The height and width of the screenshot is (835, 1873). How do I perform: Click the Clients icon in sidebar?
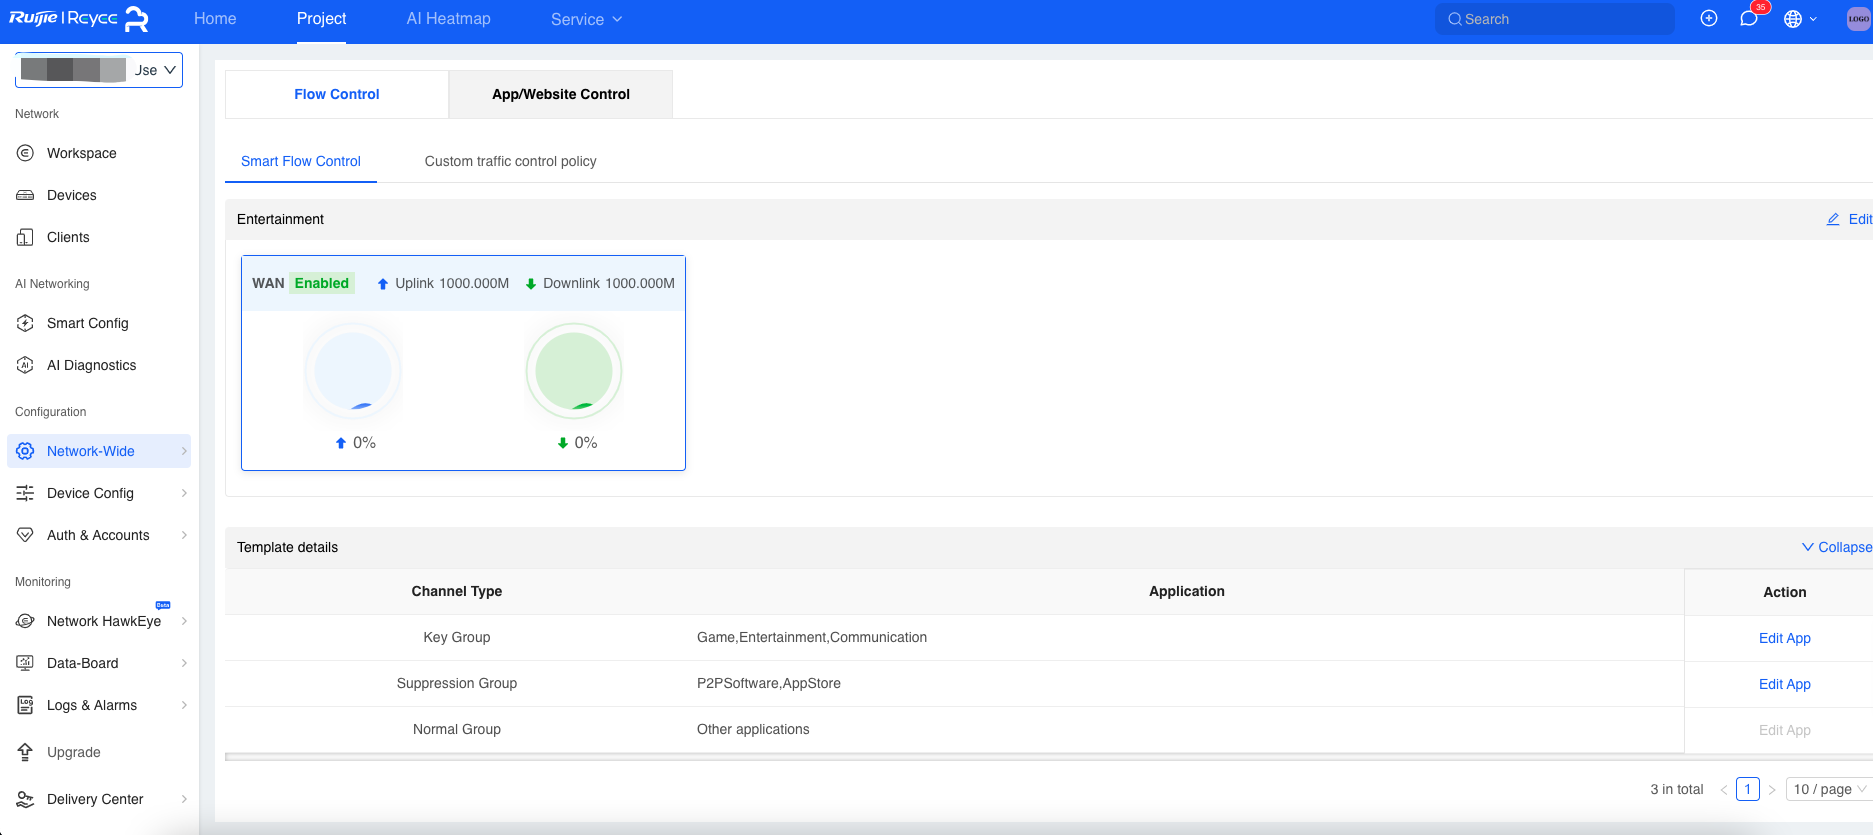(x=26, y=237)
